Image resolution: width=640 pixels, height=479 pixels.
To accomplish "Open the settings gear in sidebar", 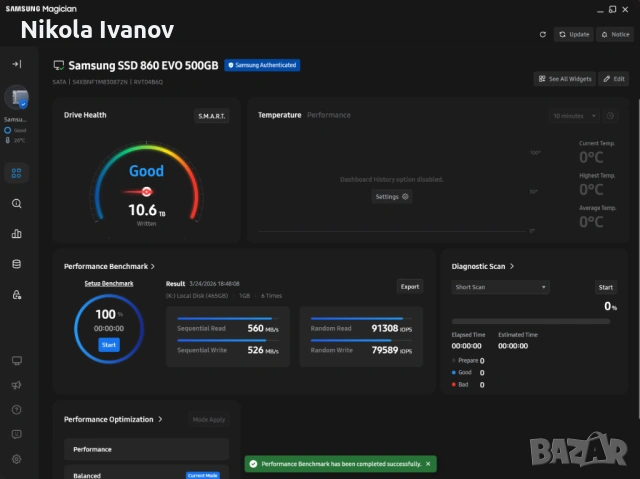I will click(x=16, y=459).
